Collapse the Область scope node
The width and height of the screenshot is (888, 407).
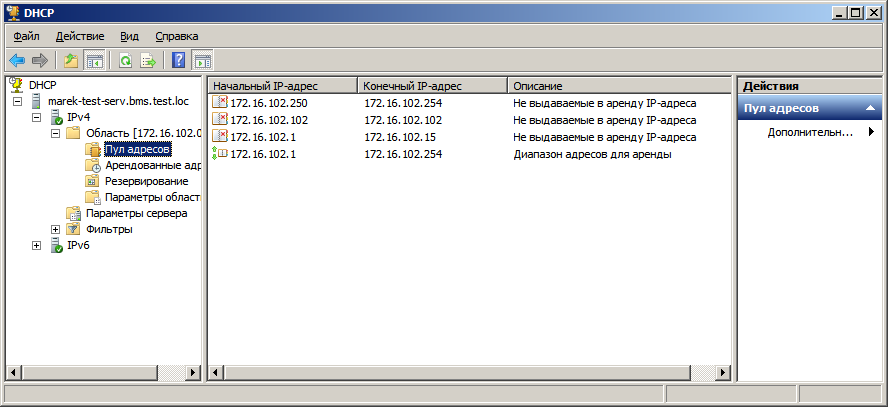tap(55, 134)
